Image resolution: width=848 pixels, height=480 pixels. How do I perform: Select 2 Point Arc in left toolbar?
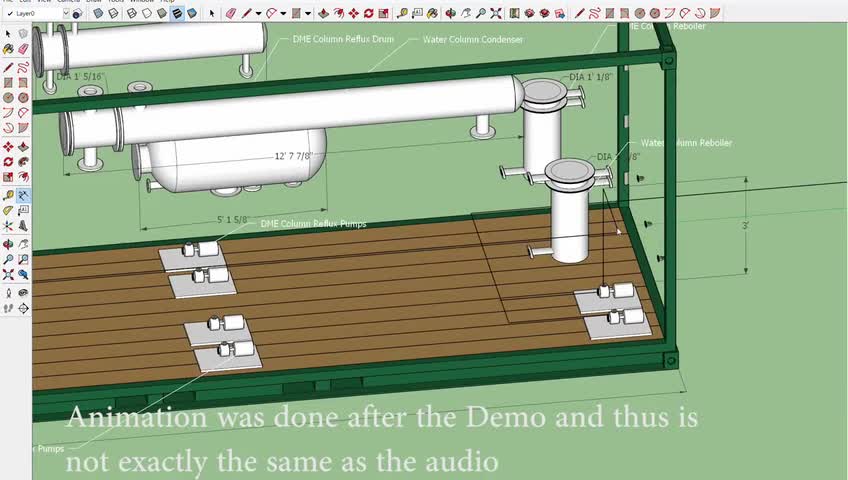click(23, 113)
